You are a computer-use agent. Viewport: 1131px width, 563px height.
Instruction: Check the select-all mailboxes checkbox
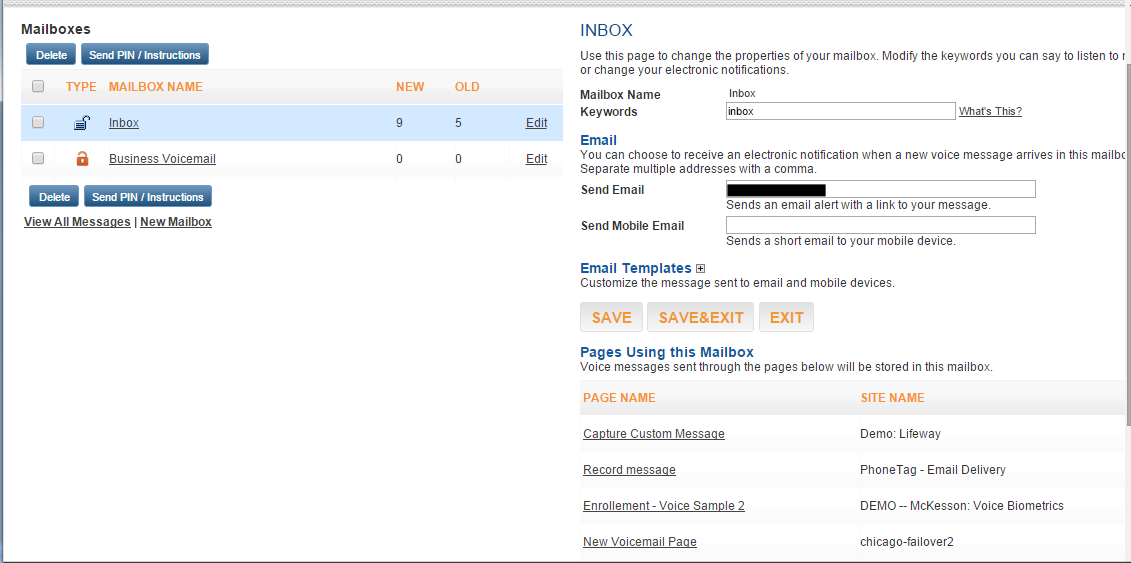pos(38,87)
